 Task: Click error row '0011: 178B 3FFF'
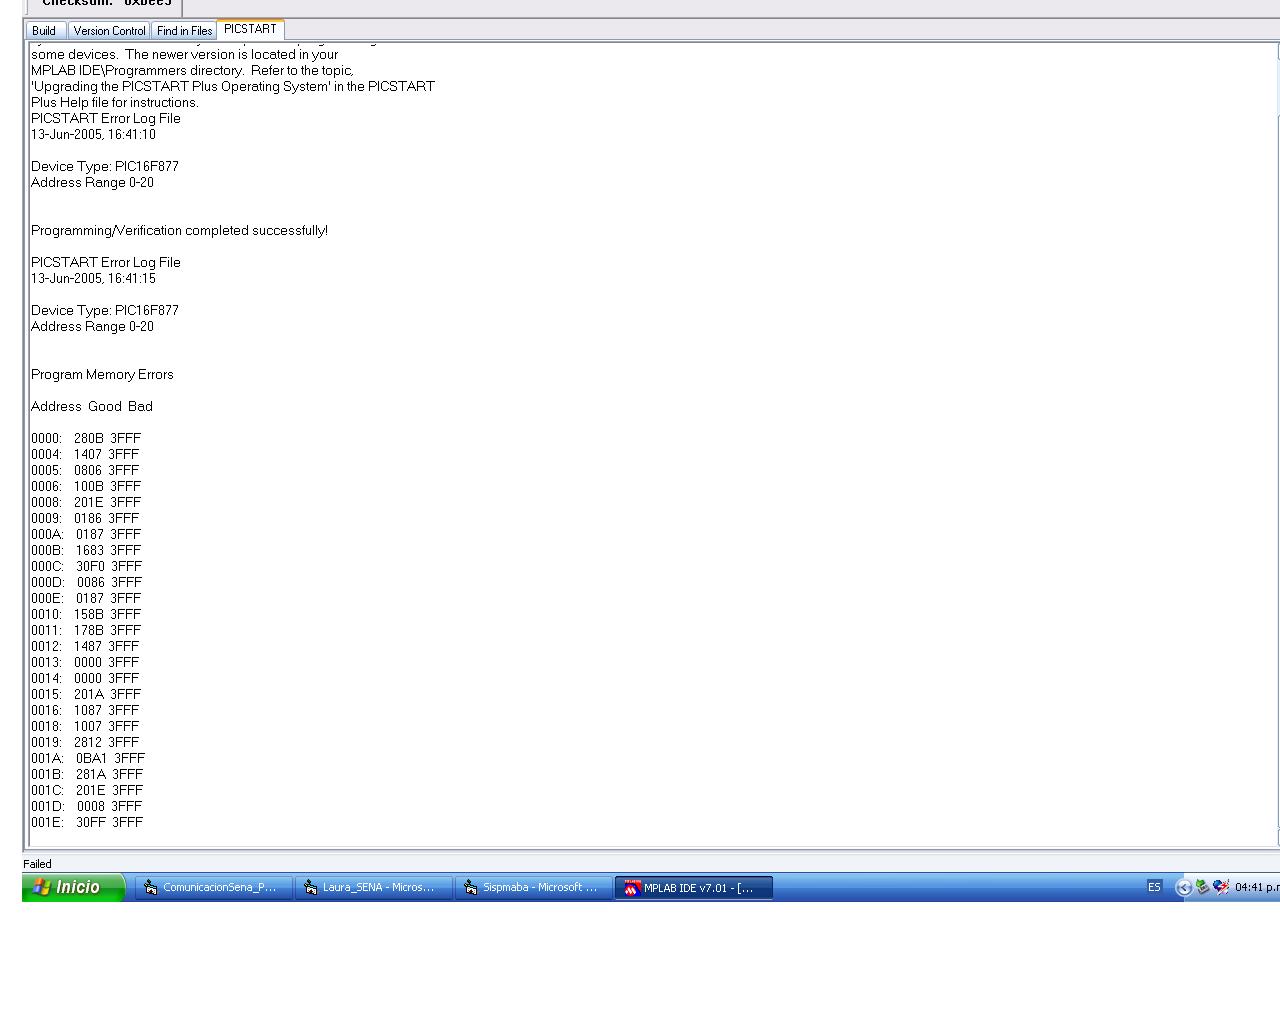[86, 630]
